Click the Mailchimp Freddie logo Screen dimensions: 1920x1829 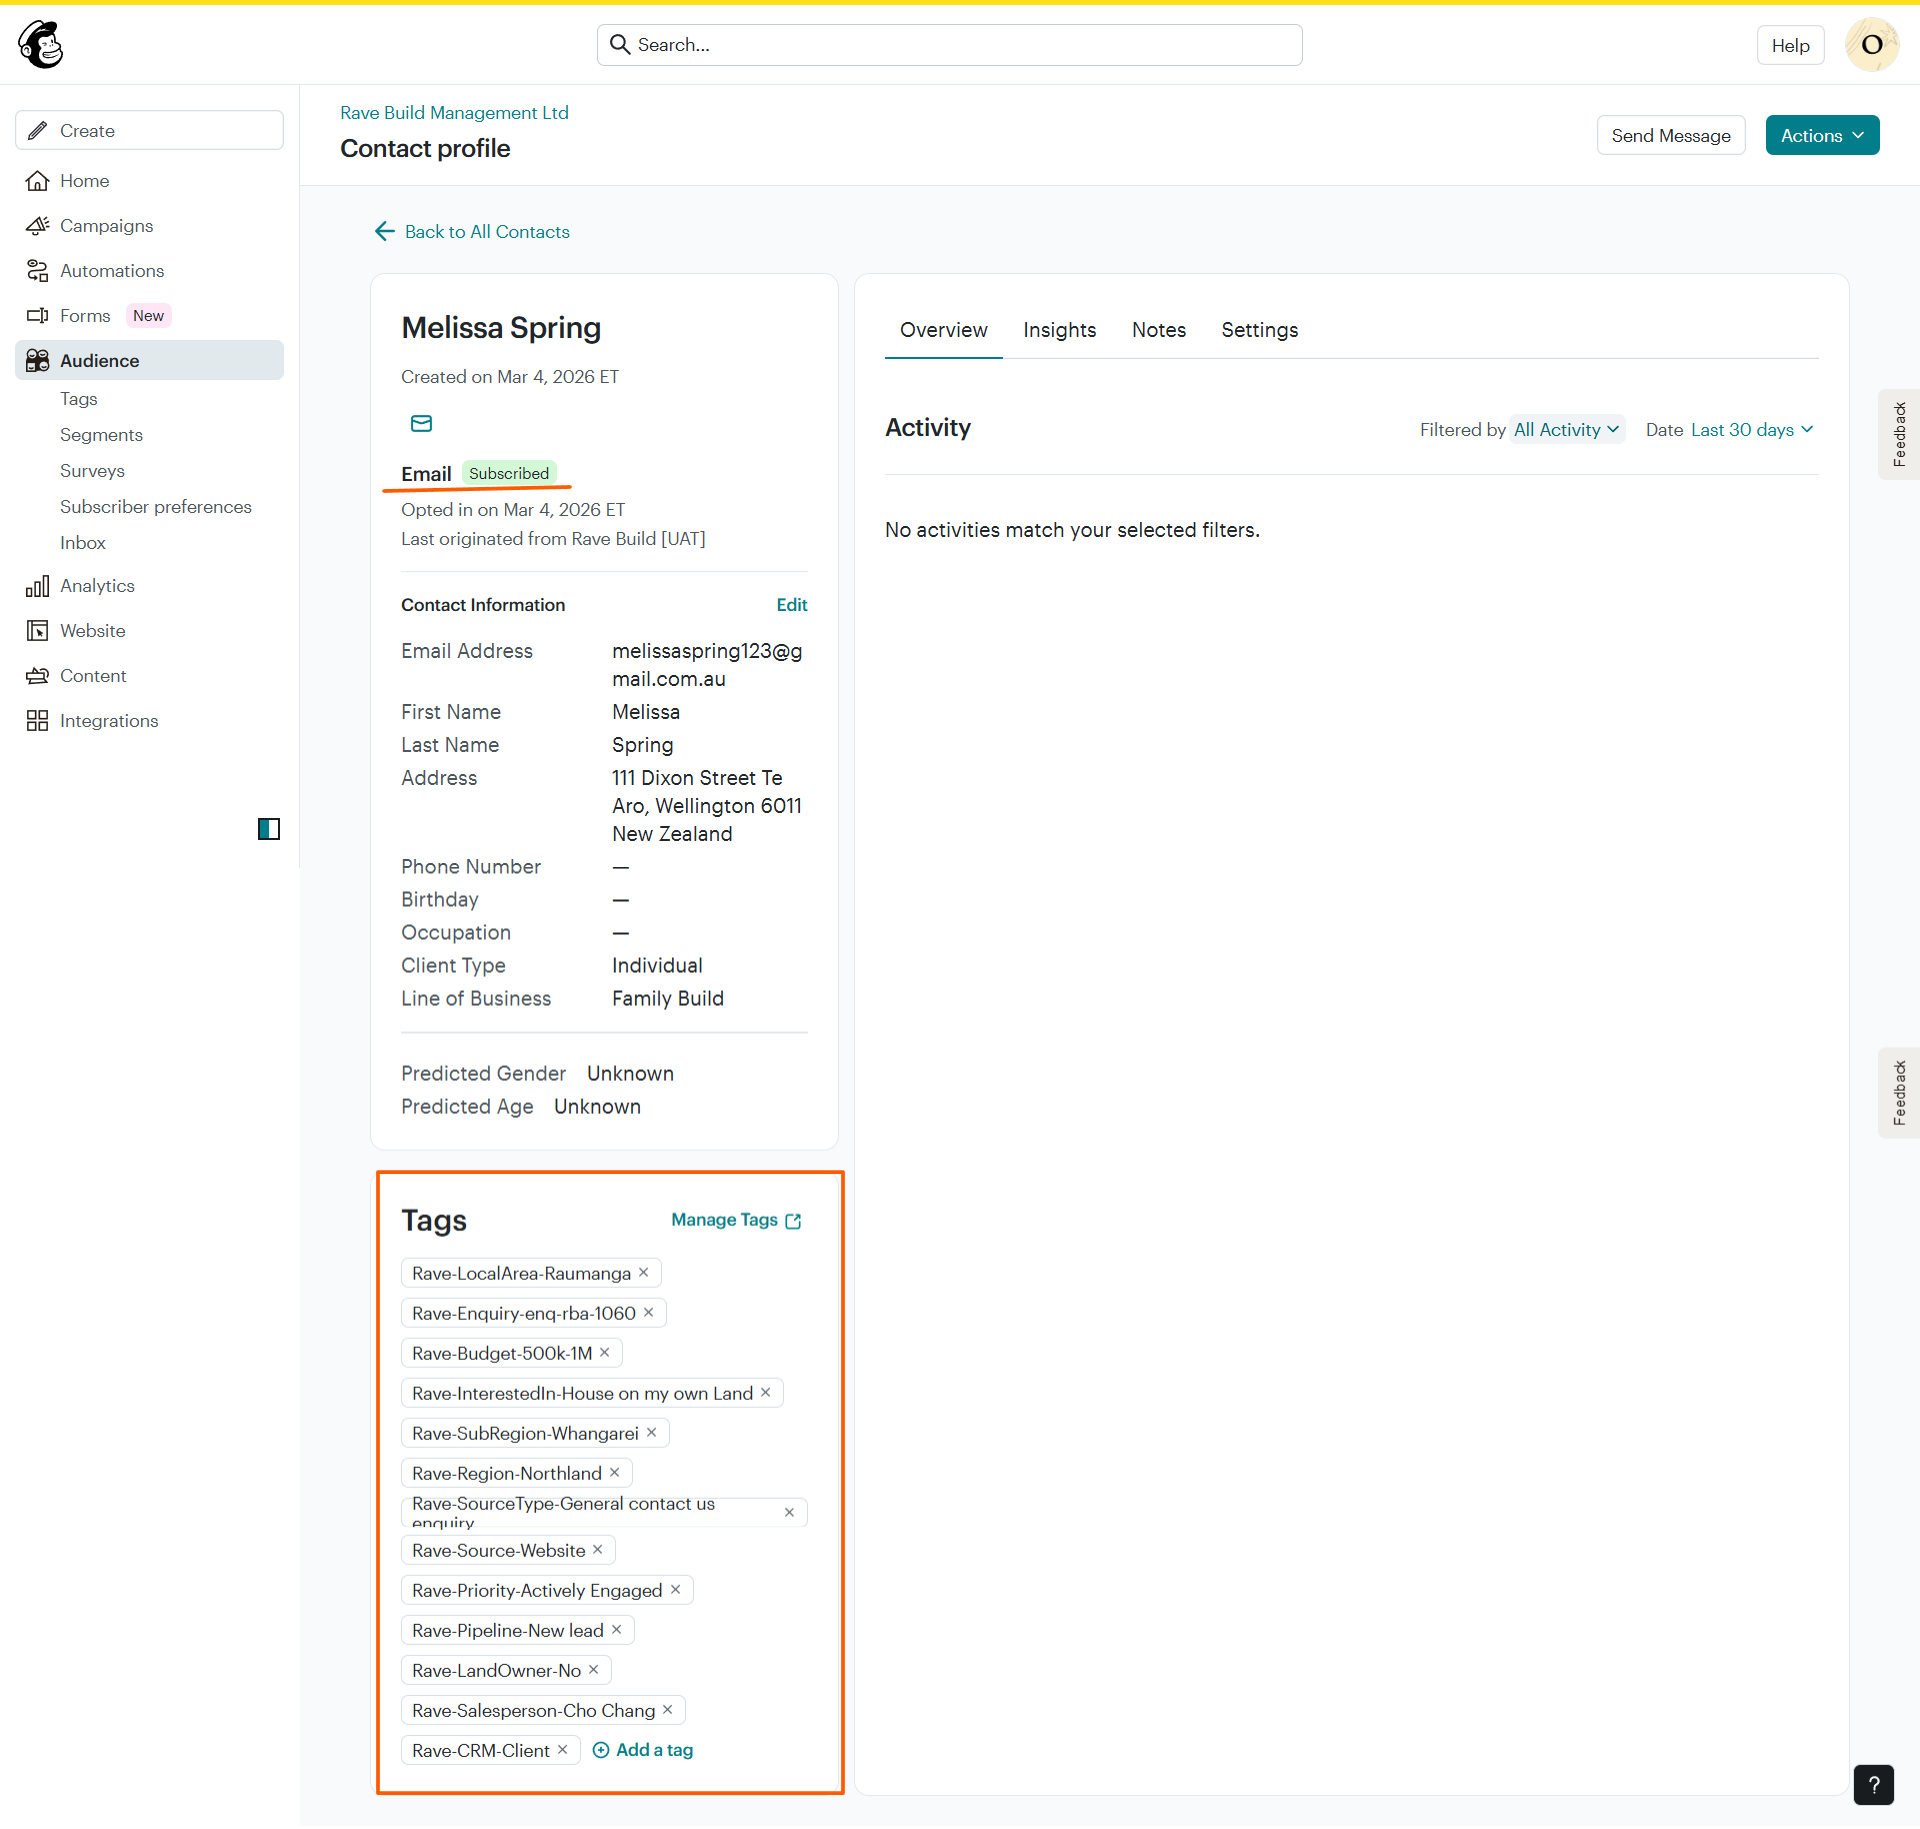pos(41,45)
